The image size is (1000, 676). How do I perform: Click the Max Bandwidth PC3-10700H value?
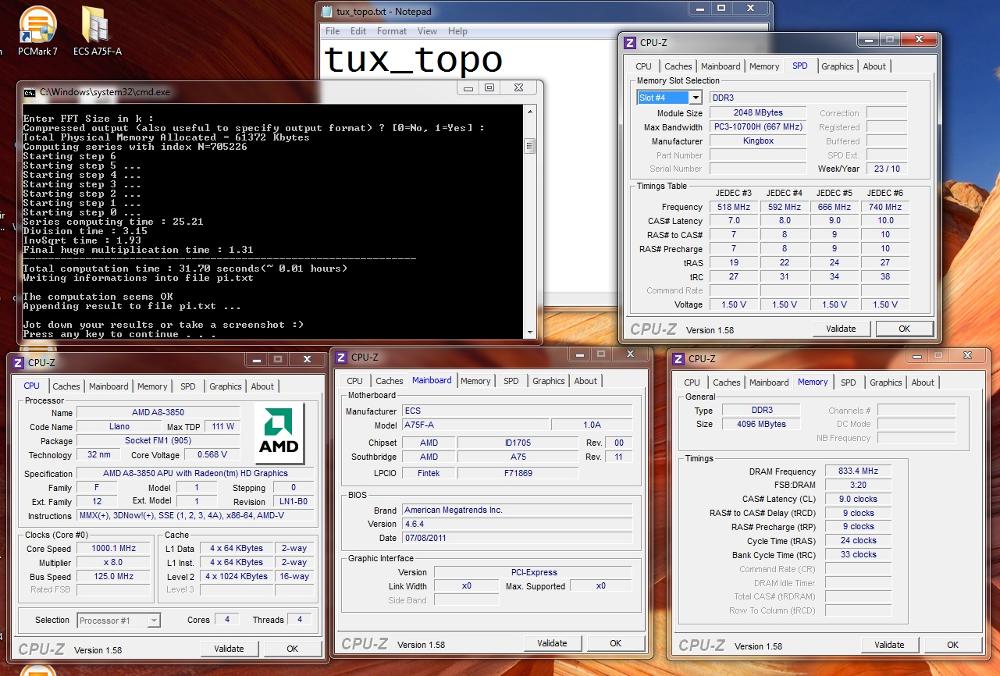(x=758, y=127)
